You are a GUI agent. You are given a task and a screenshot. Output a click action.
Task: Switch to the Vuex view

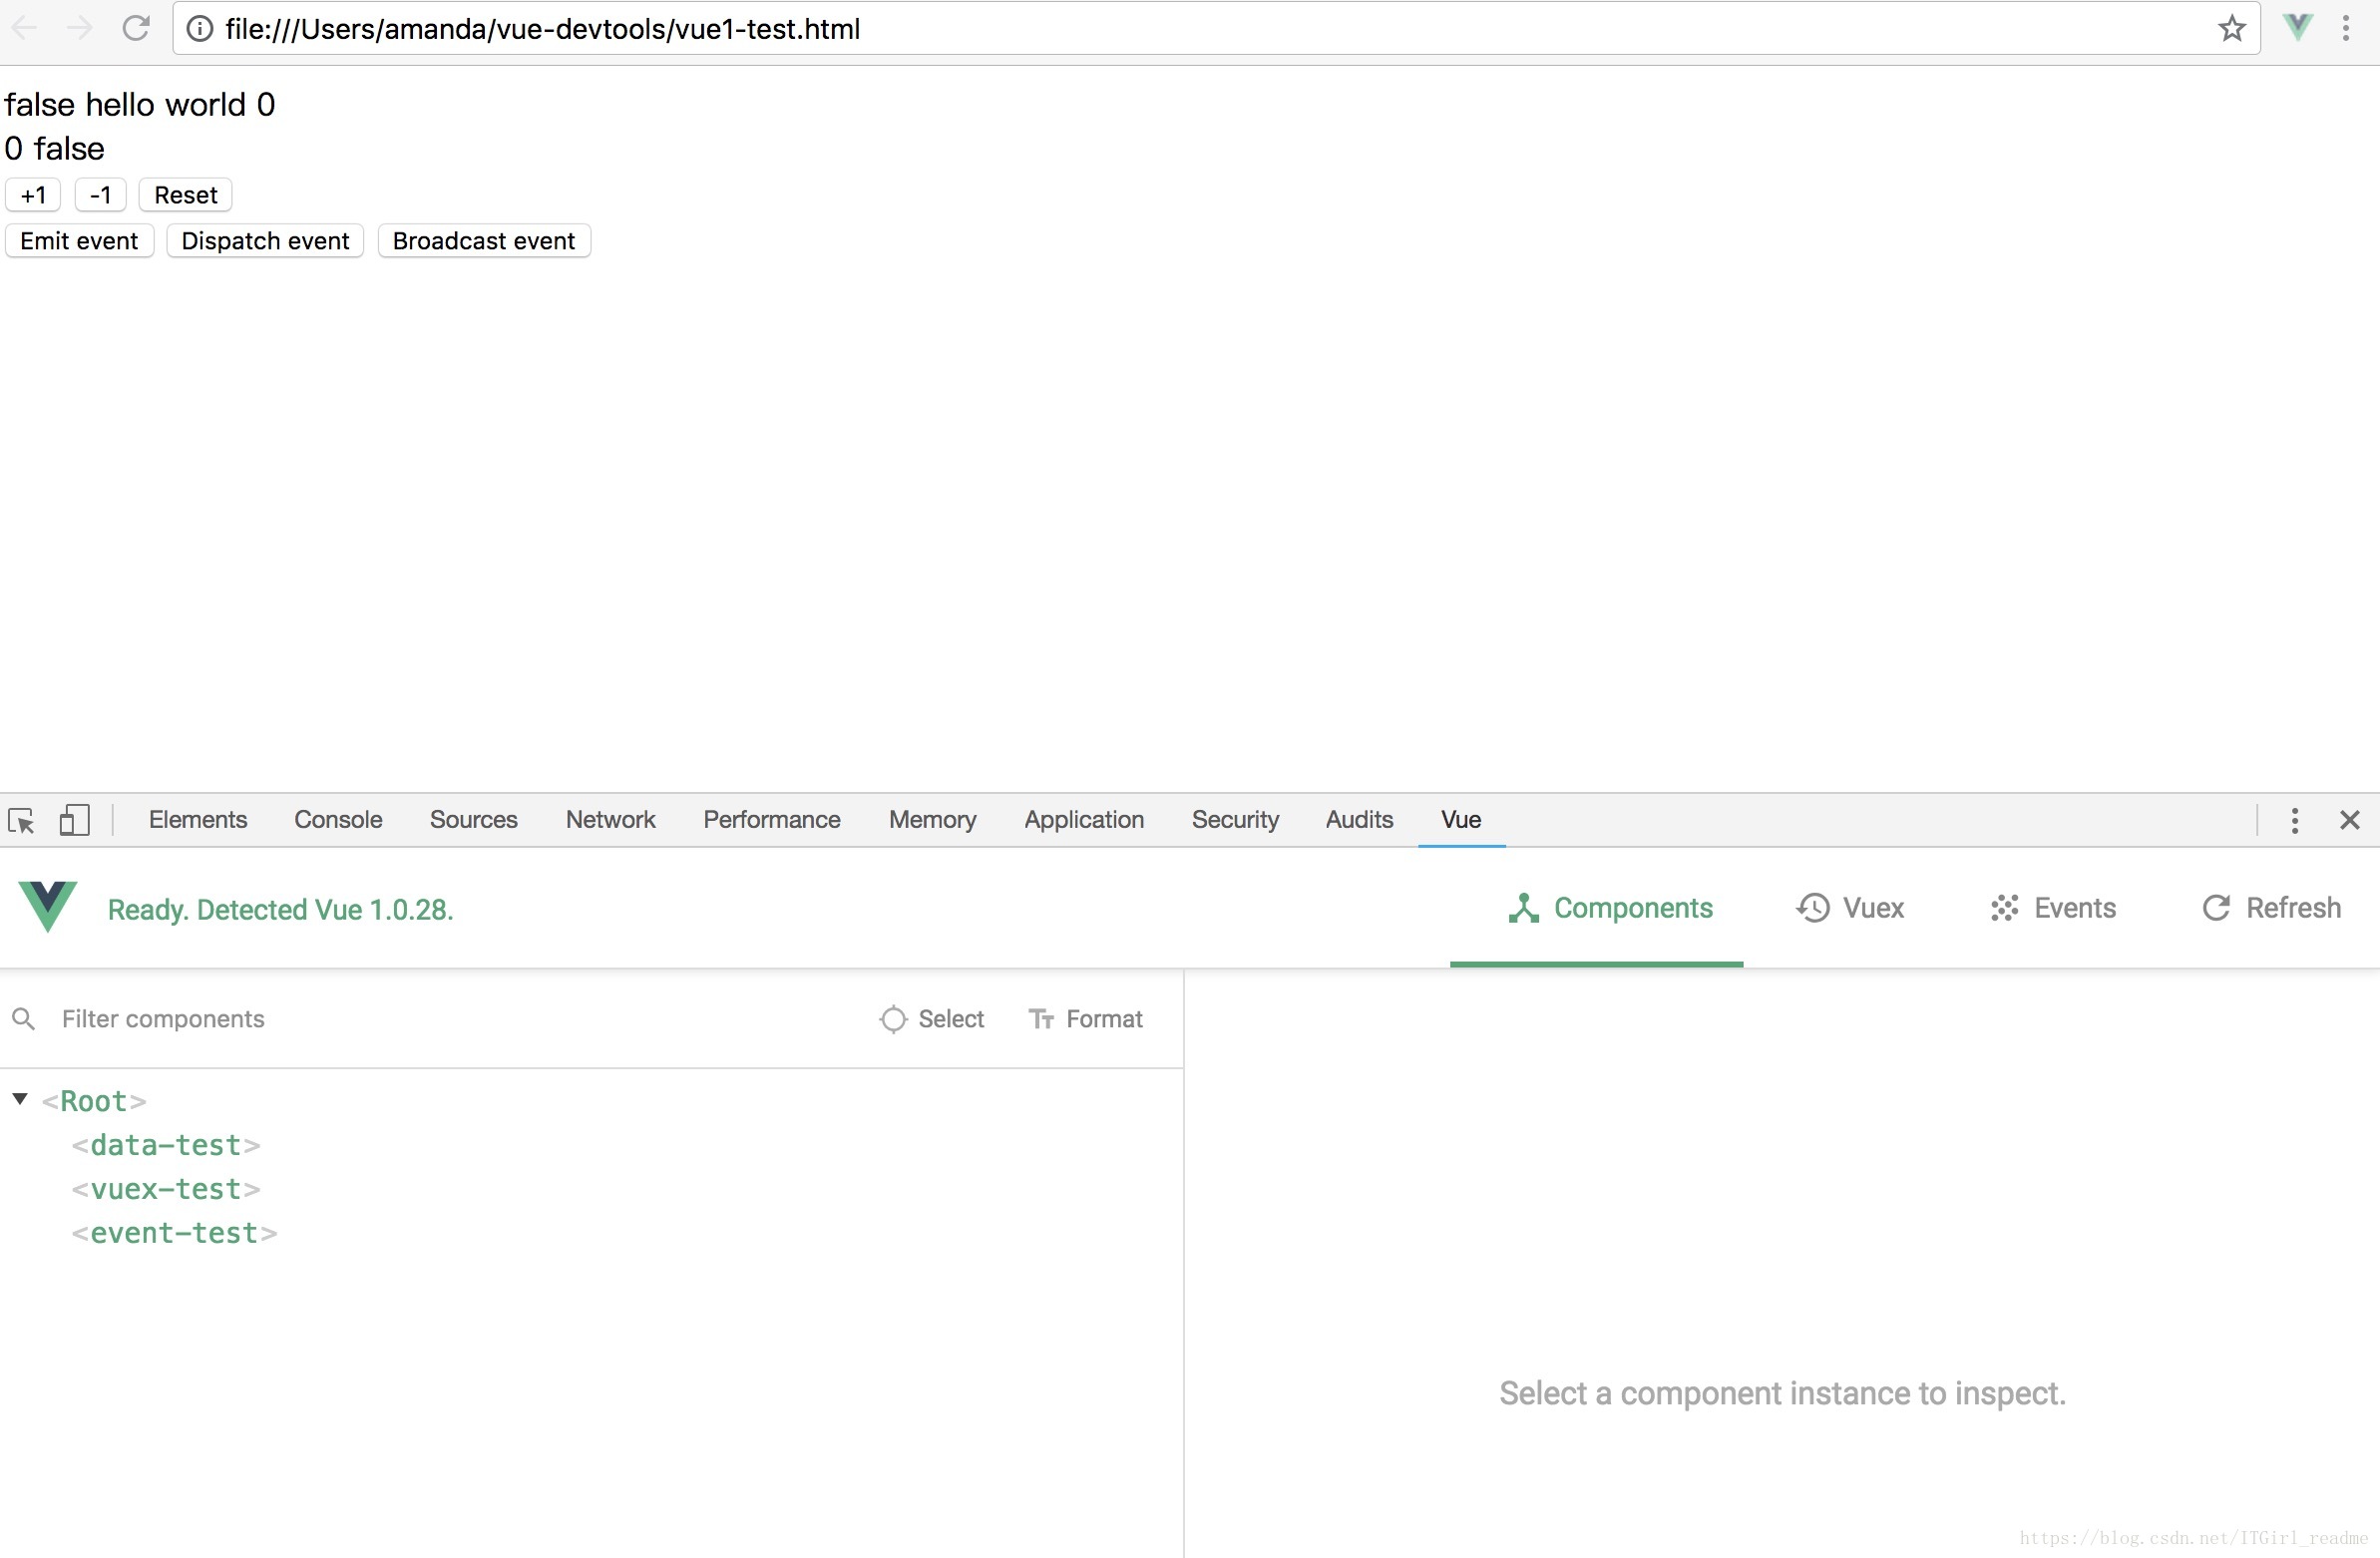tap(1850, 908)
